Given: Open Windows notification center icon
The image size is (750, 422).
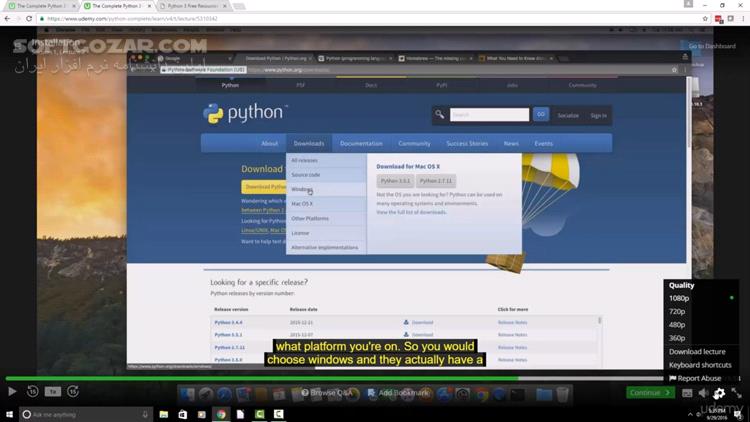Looking at the screenshot, I should tap(739, 414).
